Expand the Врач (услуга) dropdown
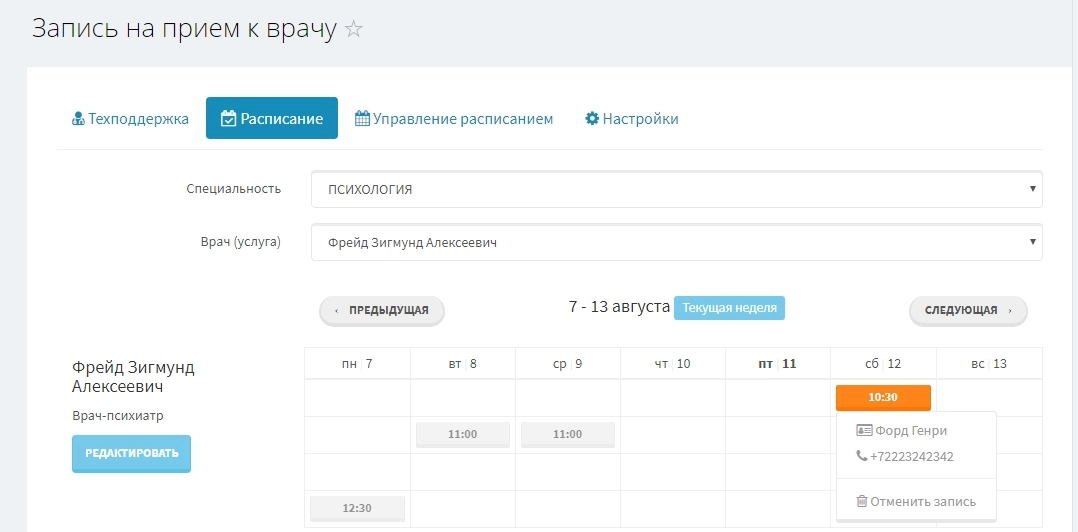Screen dimensions: 1078x532 click(676, 242)
